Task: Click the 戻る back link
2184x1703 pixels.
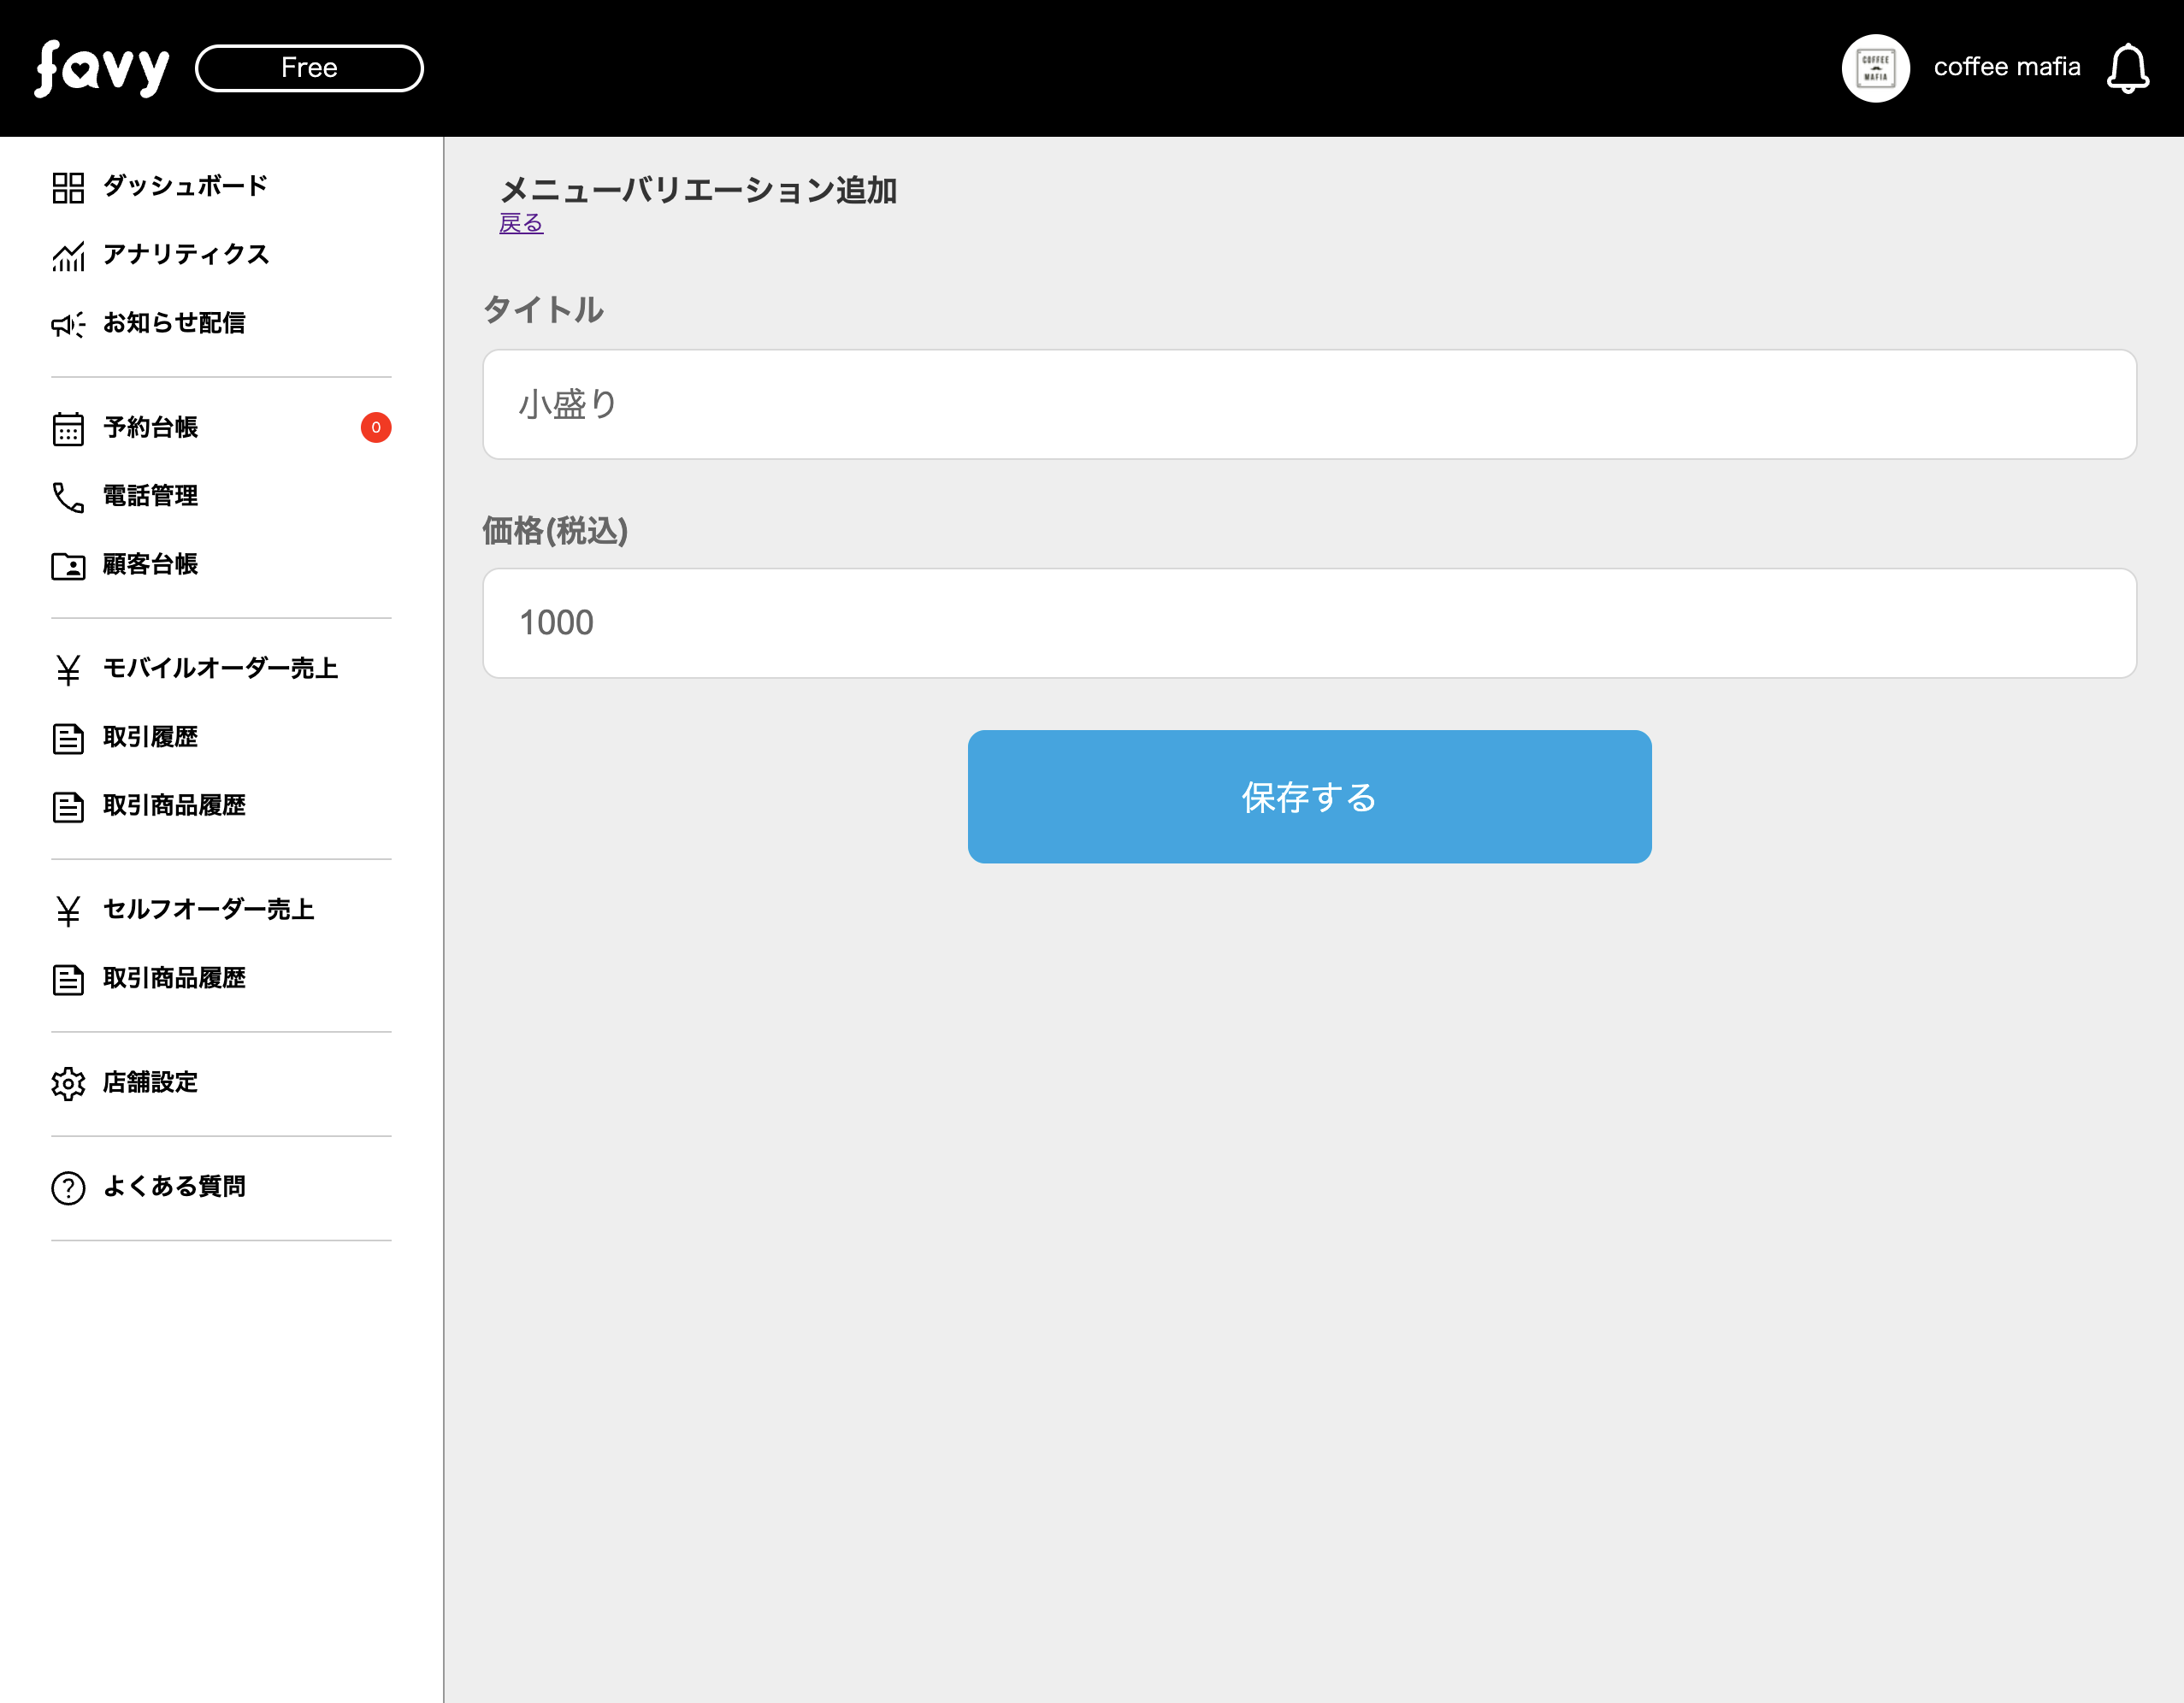Action: (521, 223)
